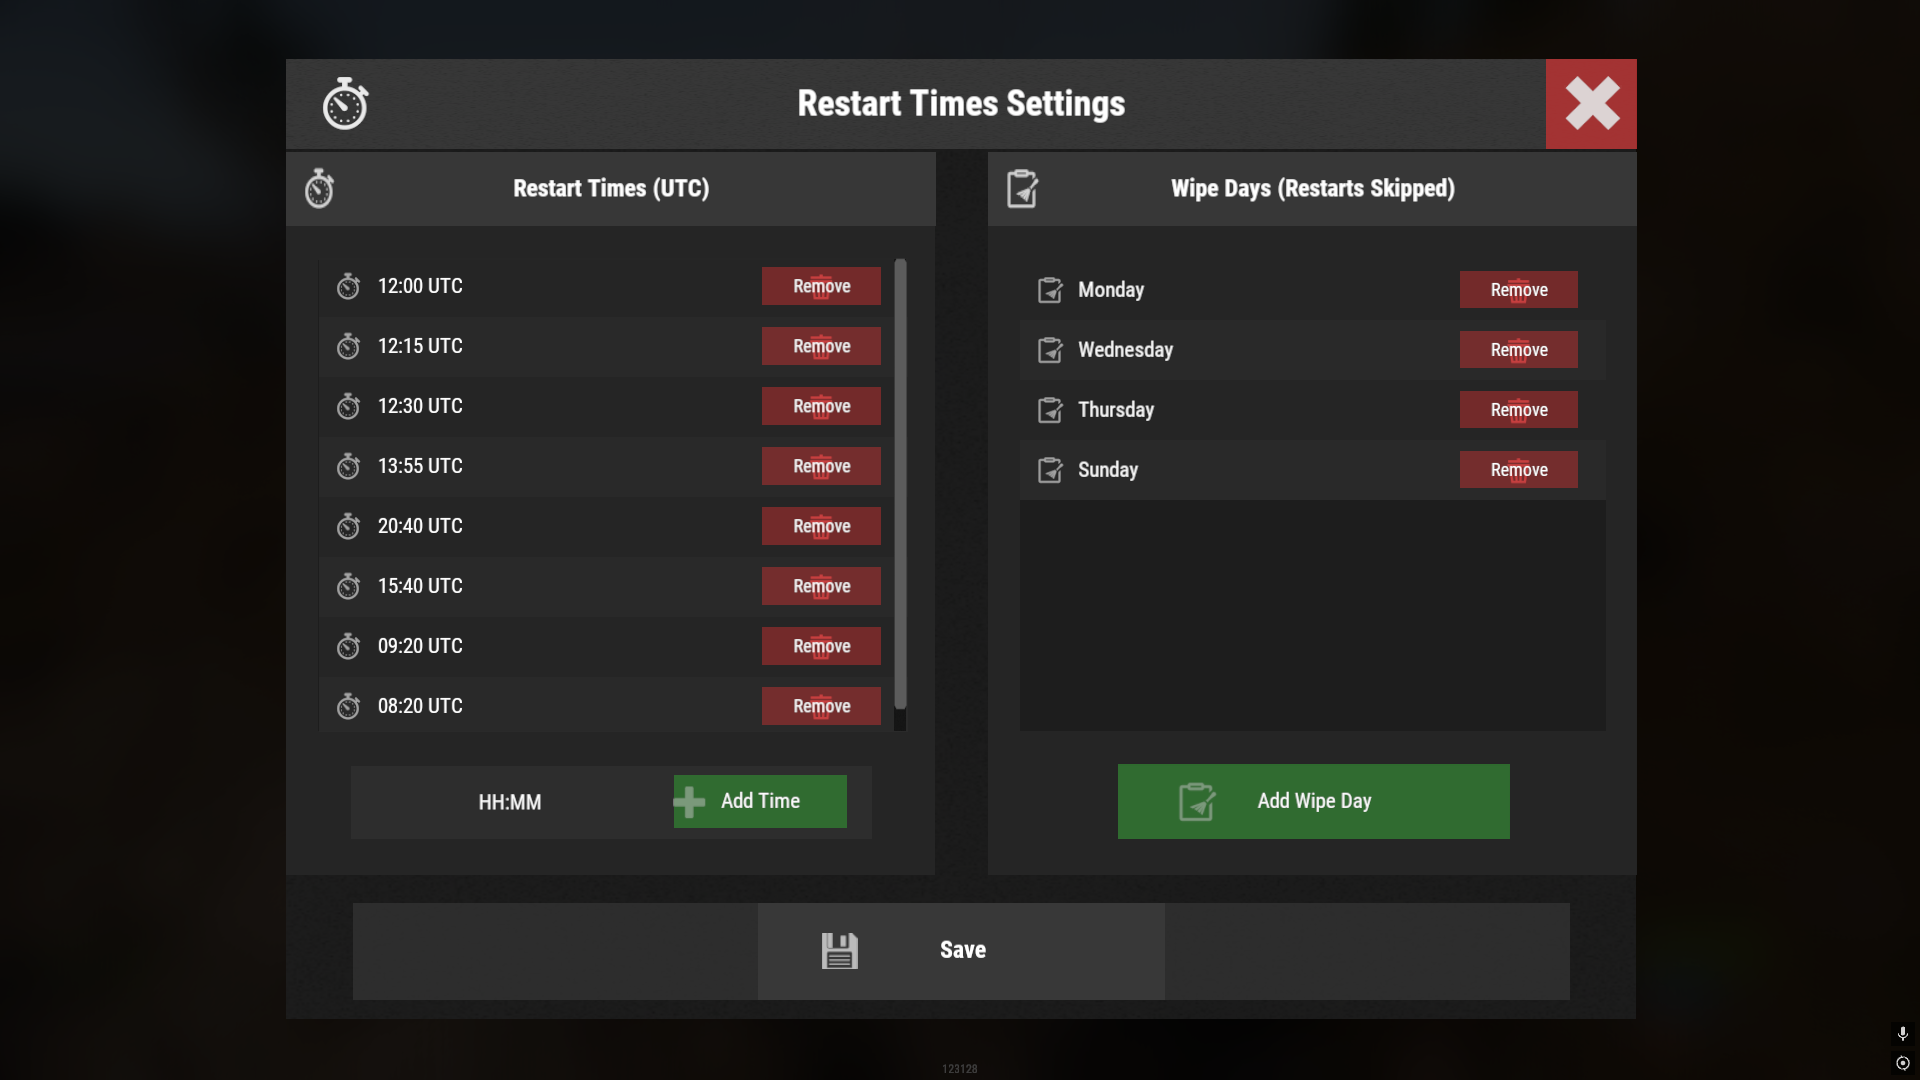The height and width of the screenshot is (1080, 1920).
Task: Remove the 08:20 UTC restart time
Action: pos(821,706)
